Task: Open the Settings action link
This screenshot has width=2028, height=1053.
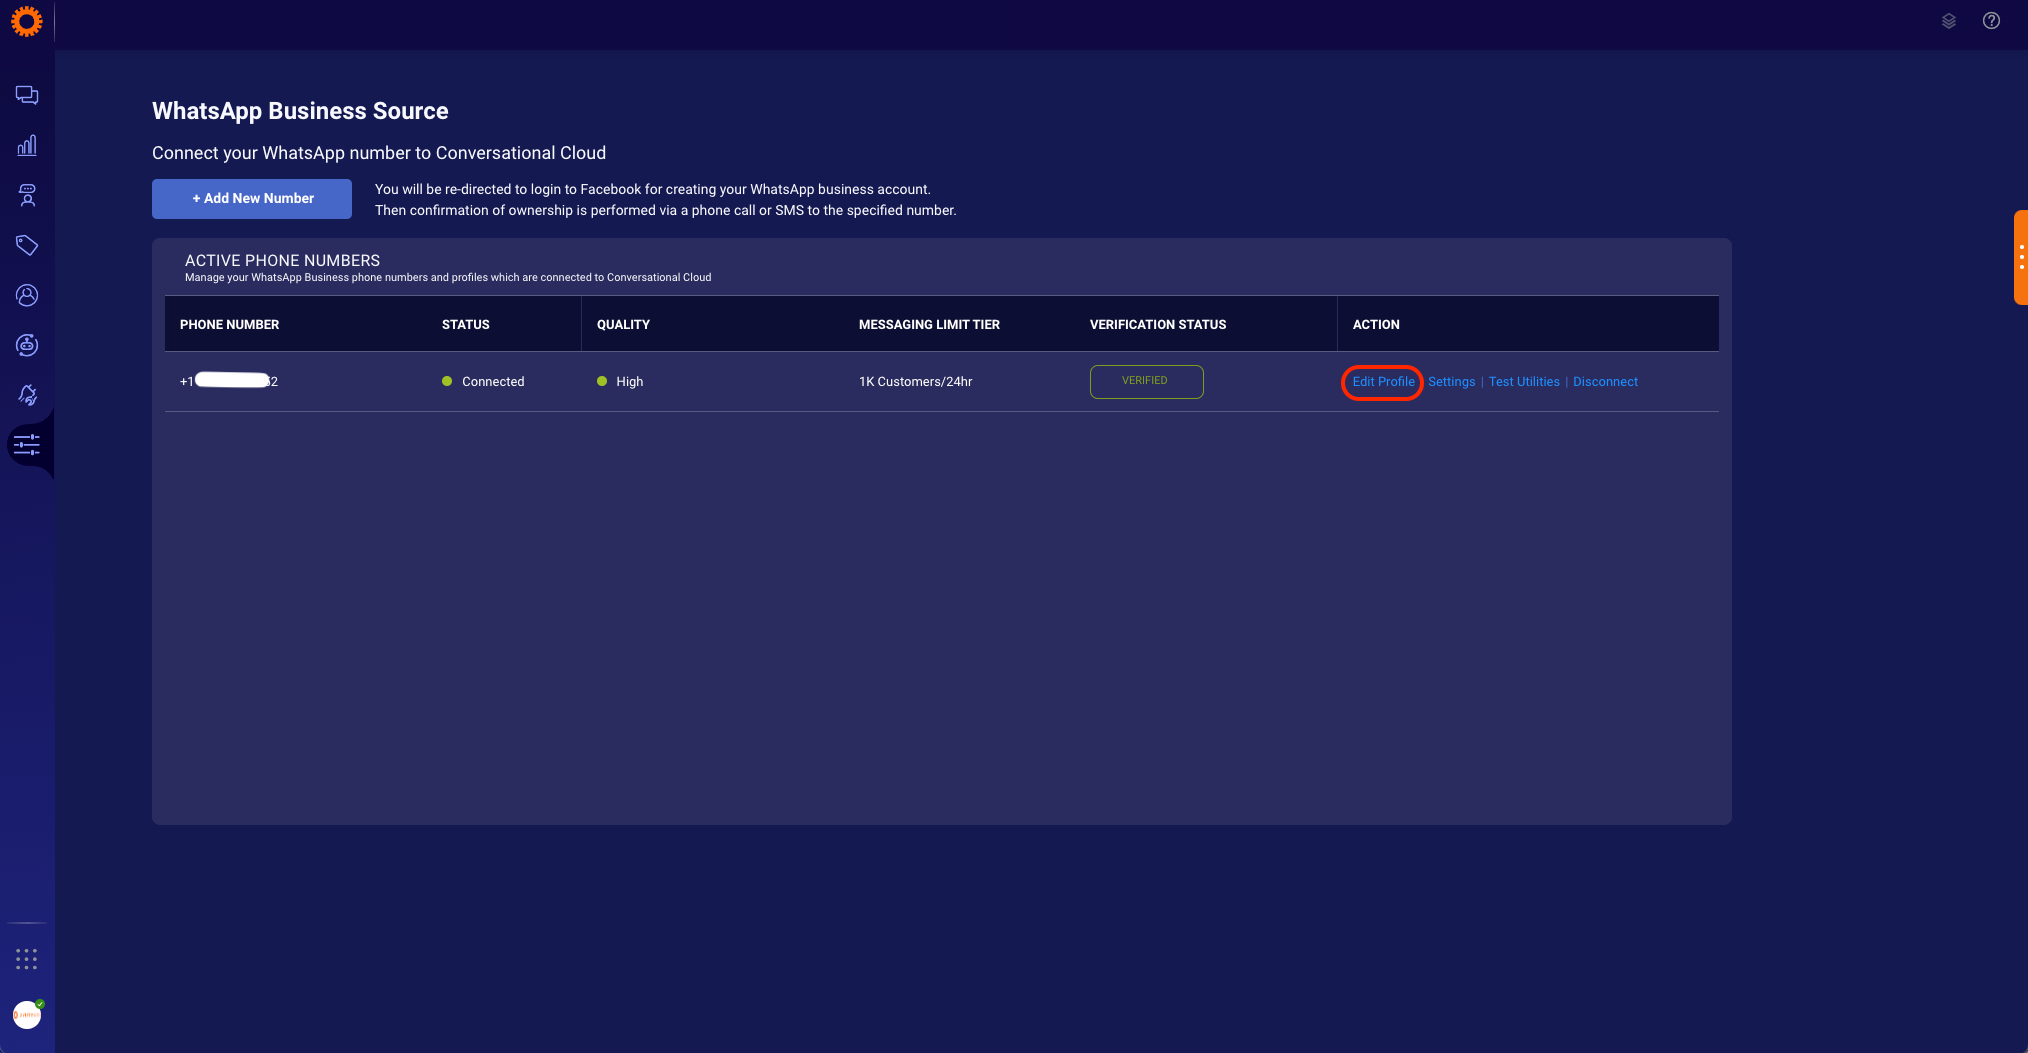Action: [x=1451, y=382]
